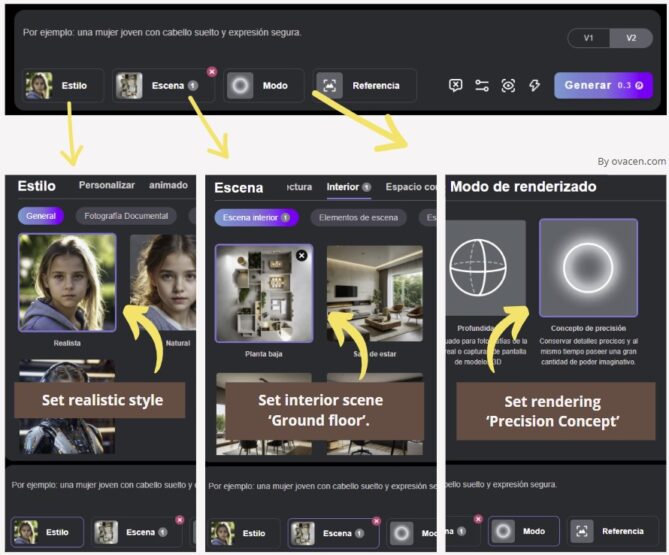Open the Modo selector in top toolbar
Image resolution: width=669 pixels, height=555 pixels.
[263, 86]
